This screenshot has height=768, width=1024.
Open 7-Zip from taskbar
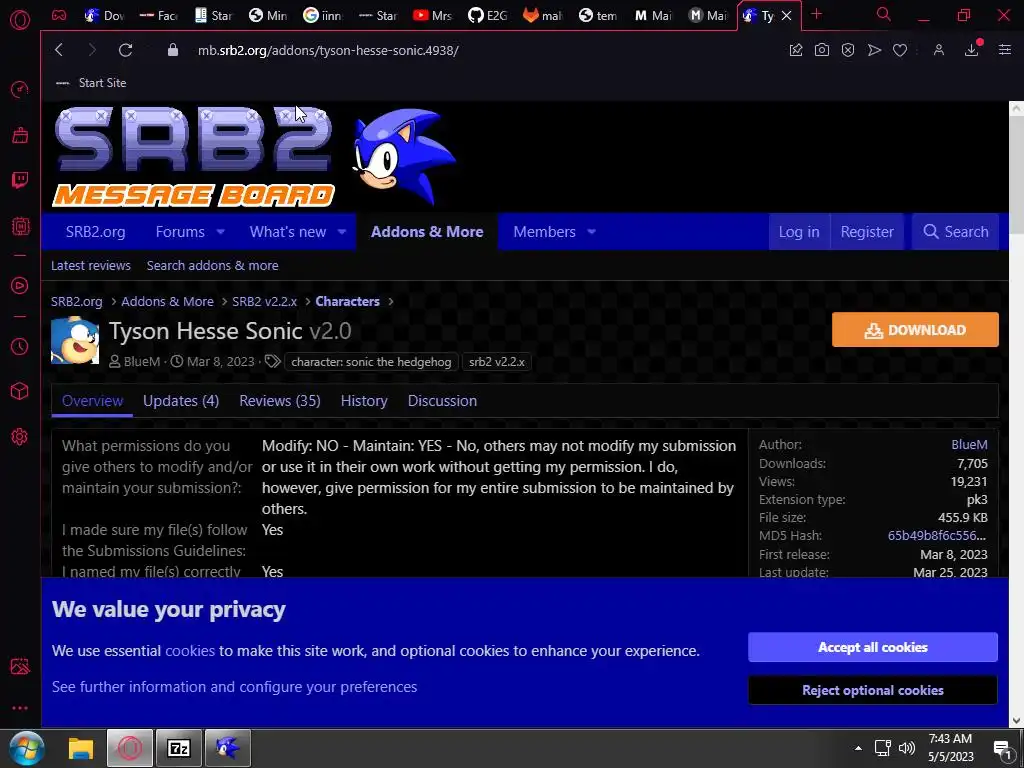tap(178, 748)
